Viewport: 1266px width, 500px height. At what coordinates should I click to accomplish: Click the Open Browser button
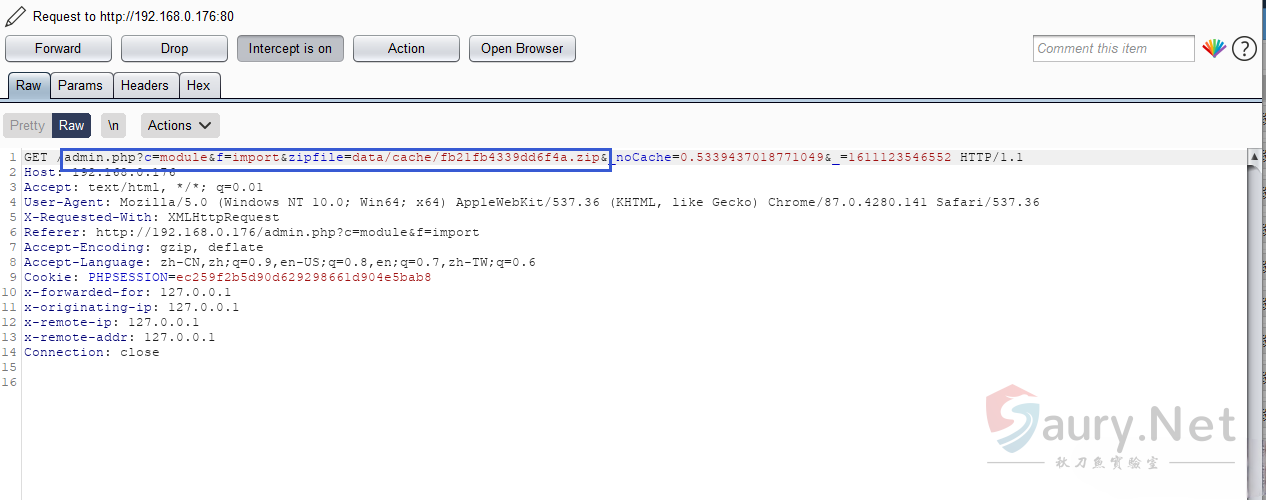[521, 48]
